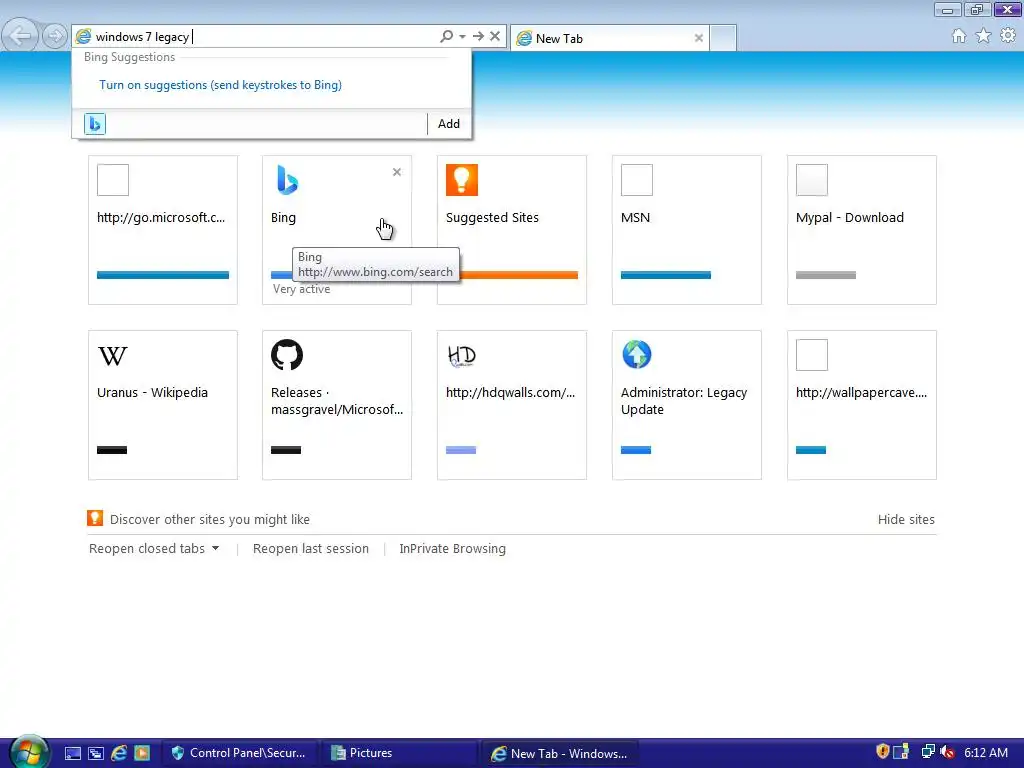Click the Uranus - Wikipedia title text
Screen dimensions: 1024x768
pyautogui.click(x=152, y=392)
